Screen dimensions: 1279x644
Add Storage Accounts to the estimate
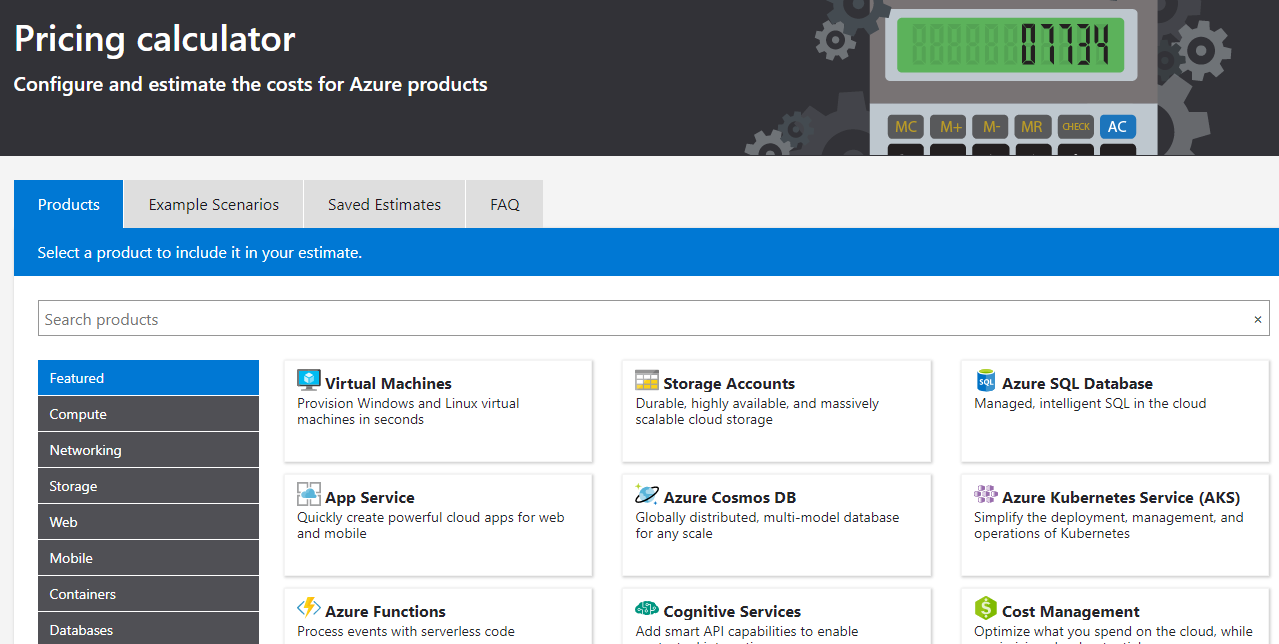(x=776, y=411)
